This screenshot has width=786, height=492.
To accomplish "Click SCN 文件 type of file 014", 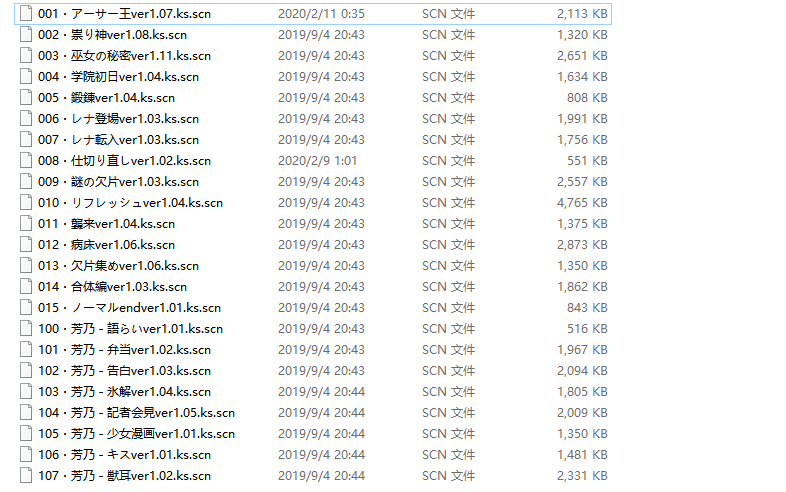I will 448,286.
